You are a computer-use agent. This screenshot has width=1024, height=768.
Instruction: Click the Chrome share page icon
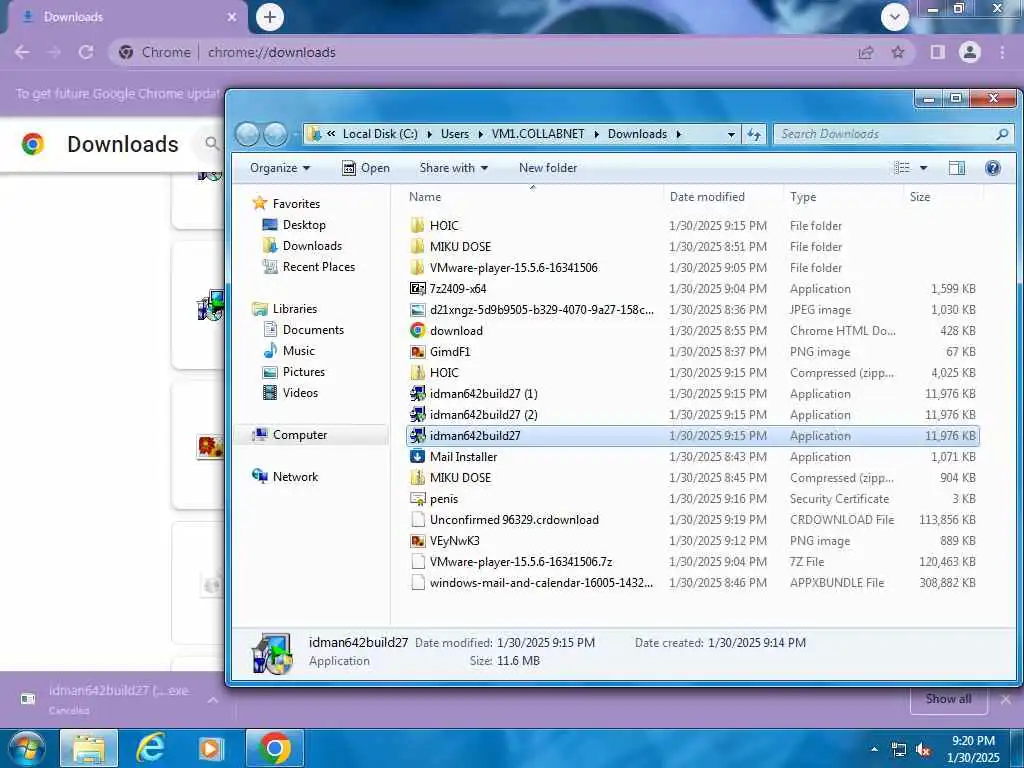[865, 52]
